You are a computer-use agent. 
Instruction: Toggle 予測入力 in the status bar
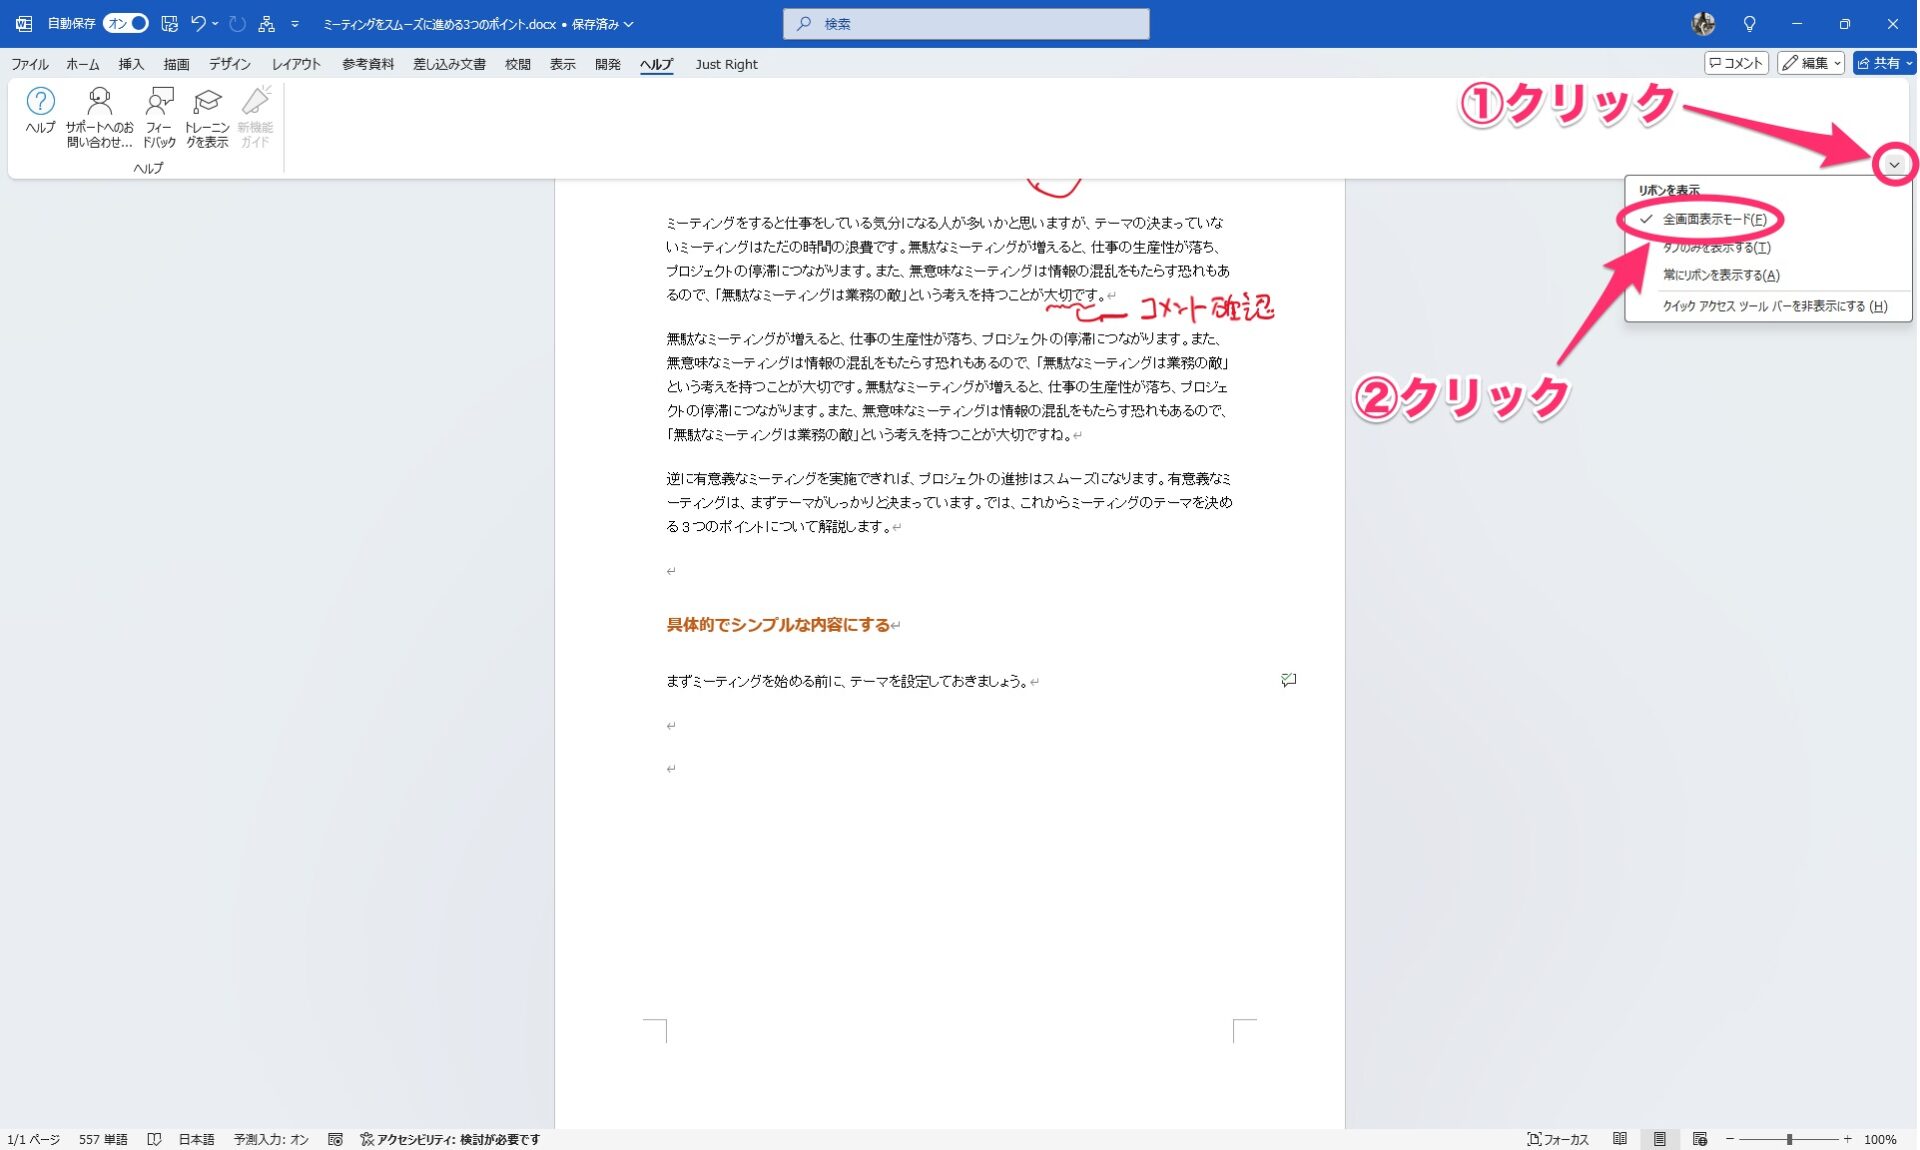270,1139
